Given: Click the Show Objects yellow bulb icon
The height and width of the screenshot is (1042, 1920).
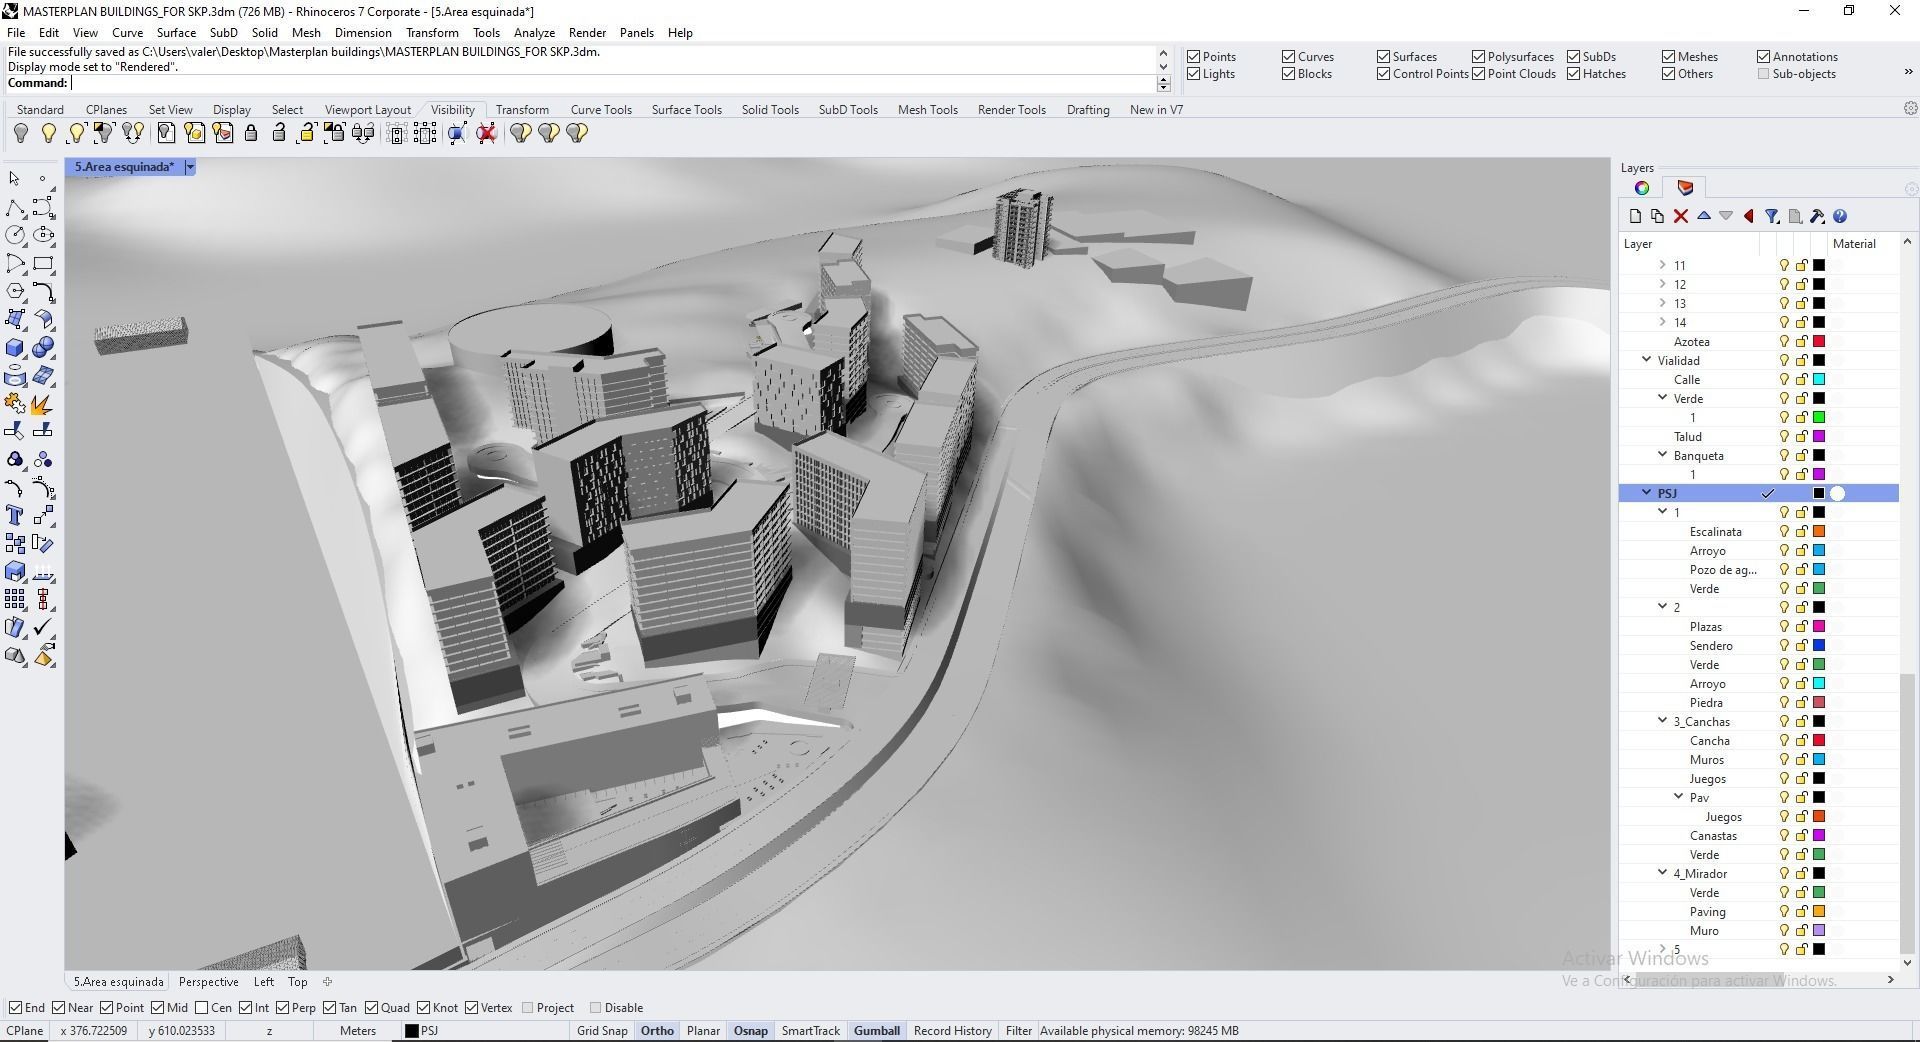Looking at the screenshot, I should point(48,133).
